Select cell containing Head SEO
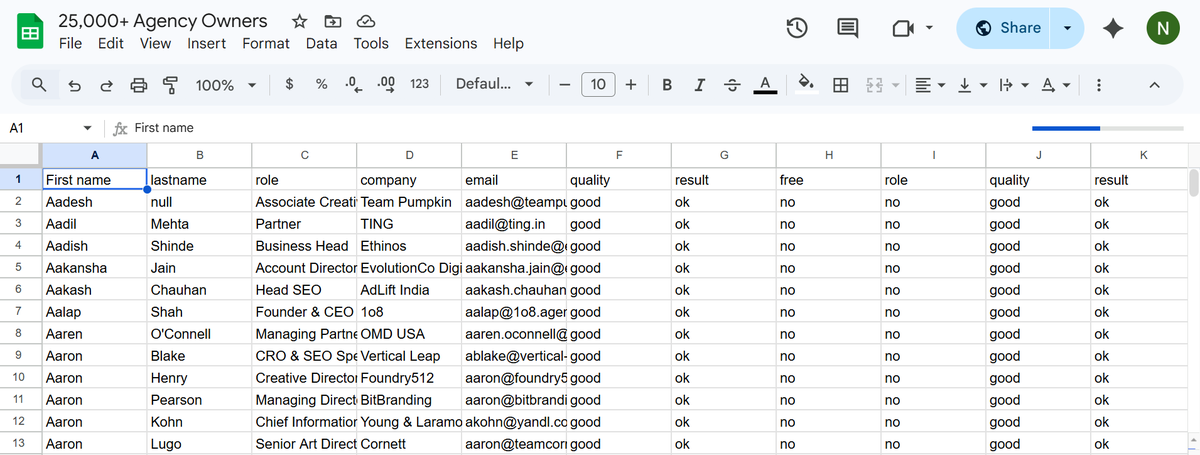This screenshot has width=1200, height=455. tap(304, 290)
